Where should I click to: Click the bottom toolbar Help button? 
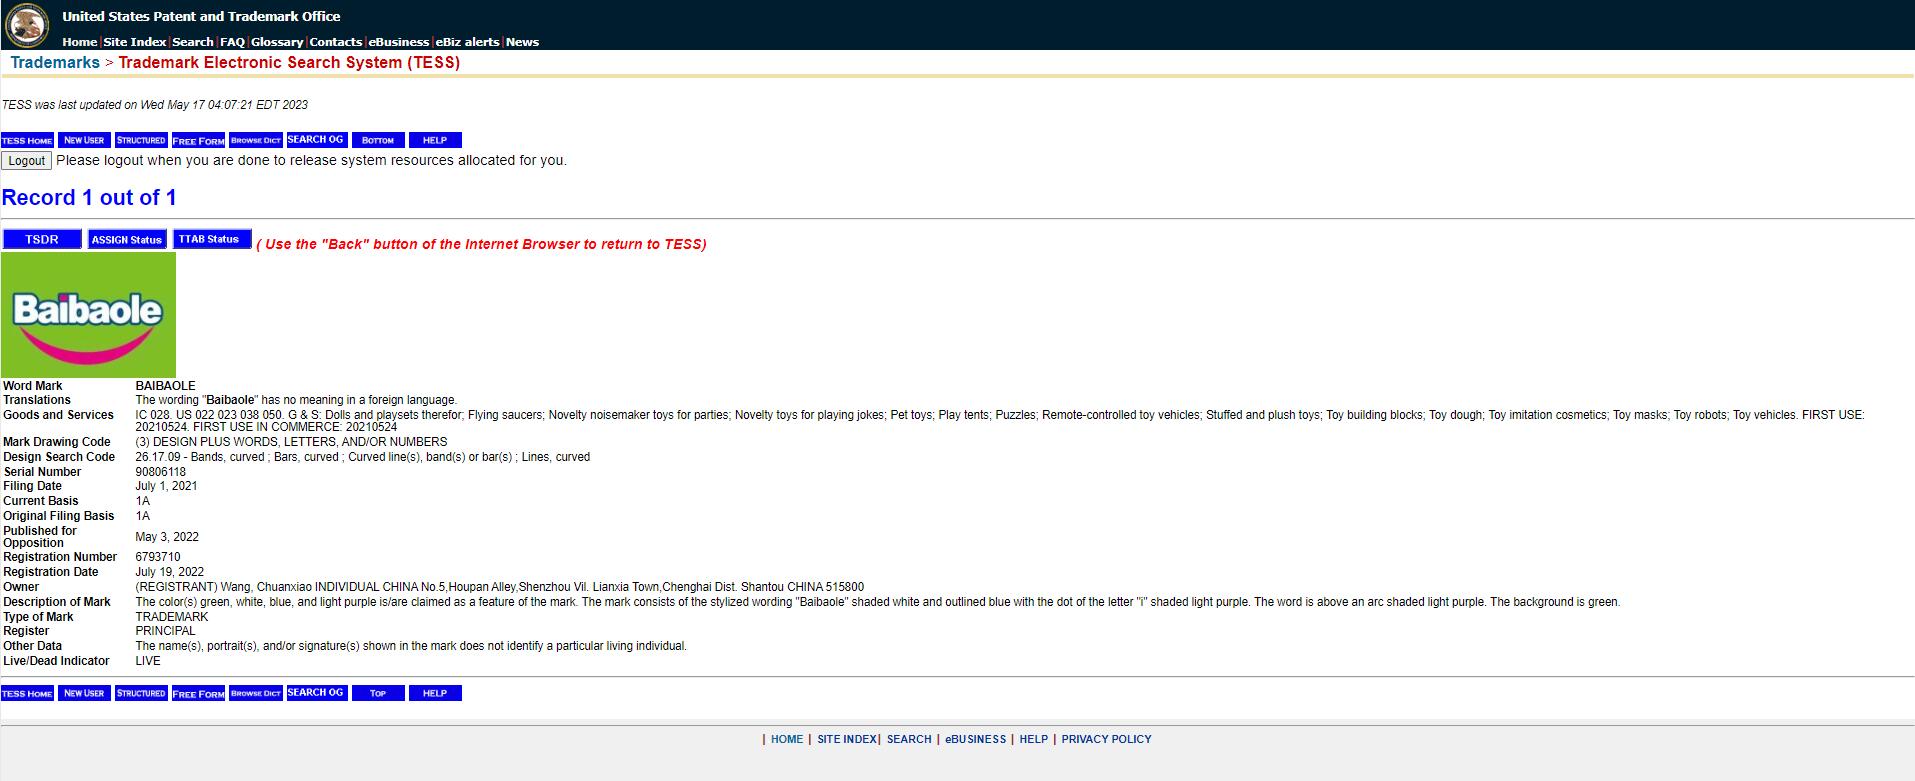coord(435,693)
